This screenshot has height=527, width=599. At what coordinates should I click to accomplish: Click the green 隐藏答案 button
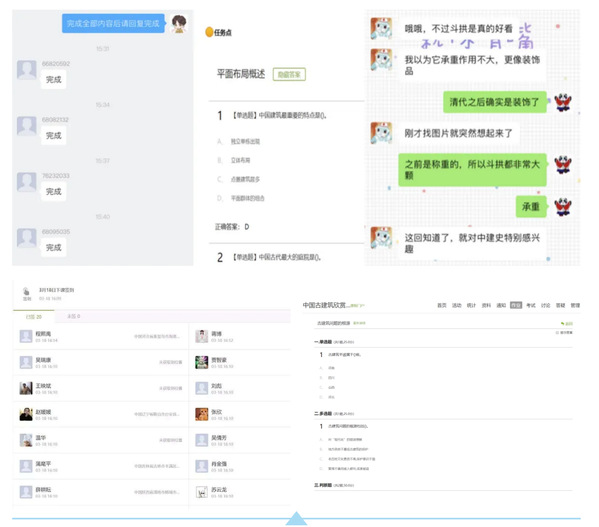point(289,74)
